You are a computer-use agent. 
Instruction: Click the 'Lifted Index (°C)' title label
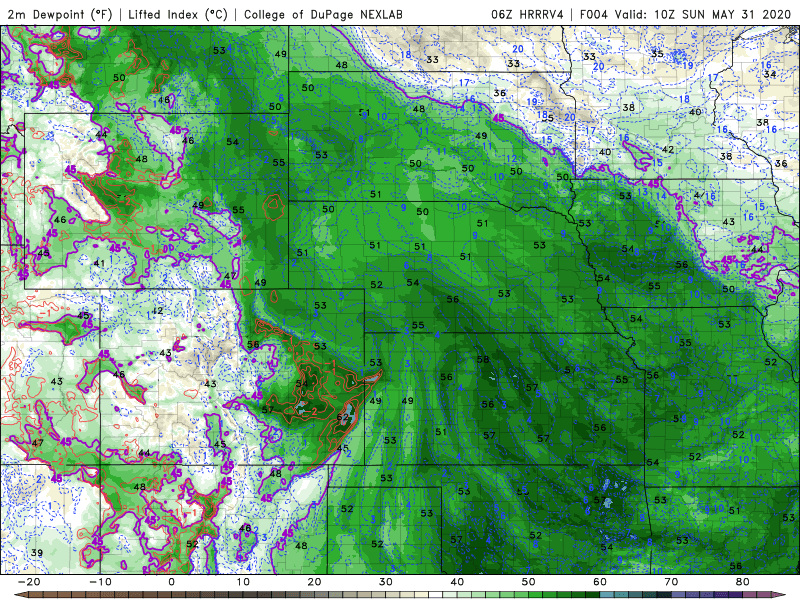tap(178, 14)
